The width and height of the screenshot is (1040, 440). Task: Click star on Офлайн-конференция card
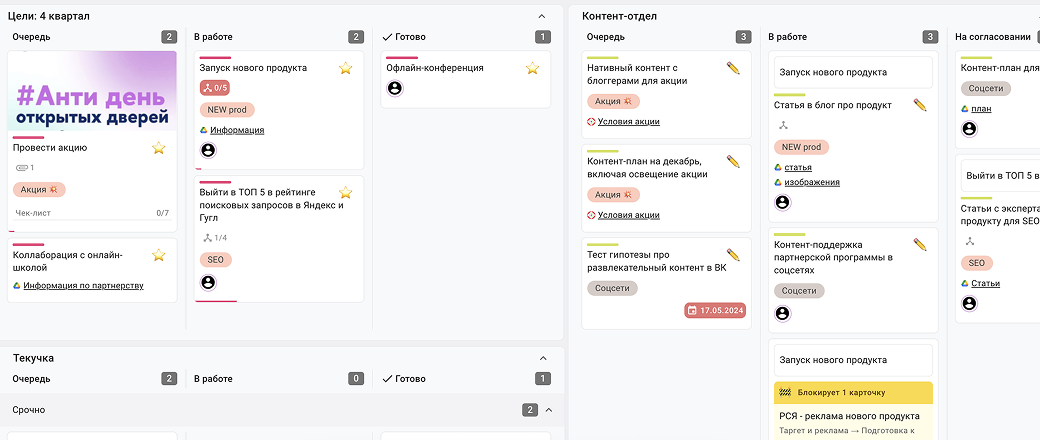click(x=532, y=68)
